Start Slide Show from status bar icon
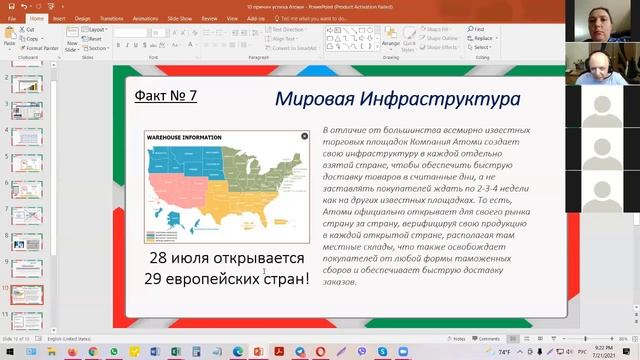The height and width of the screenshot is (360, 640). (x=553, y=338)
